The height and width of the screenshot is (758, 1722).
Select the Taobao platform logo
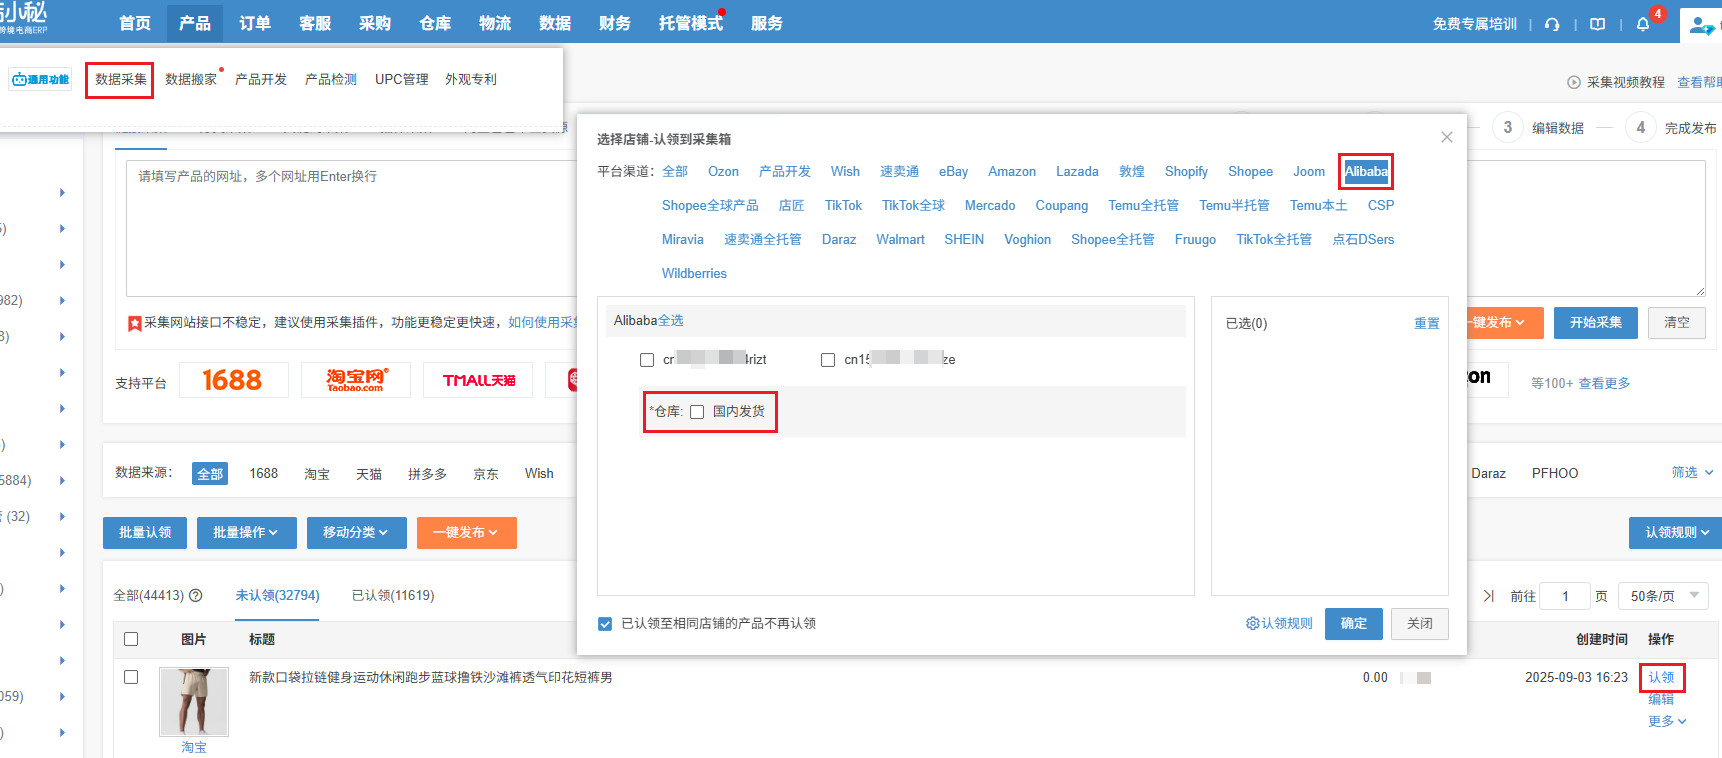click(x=356, y=380)
